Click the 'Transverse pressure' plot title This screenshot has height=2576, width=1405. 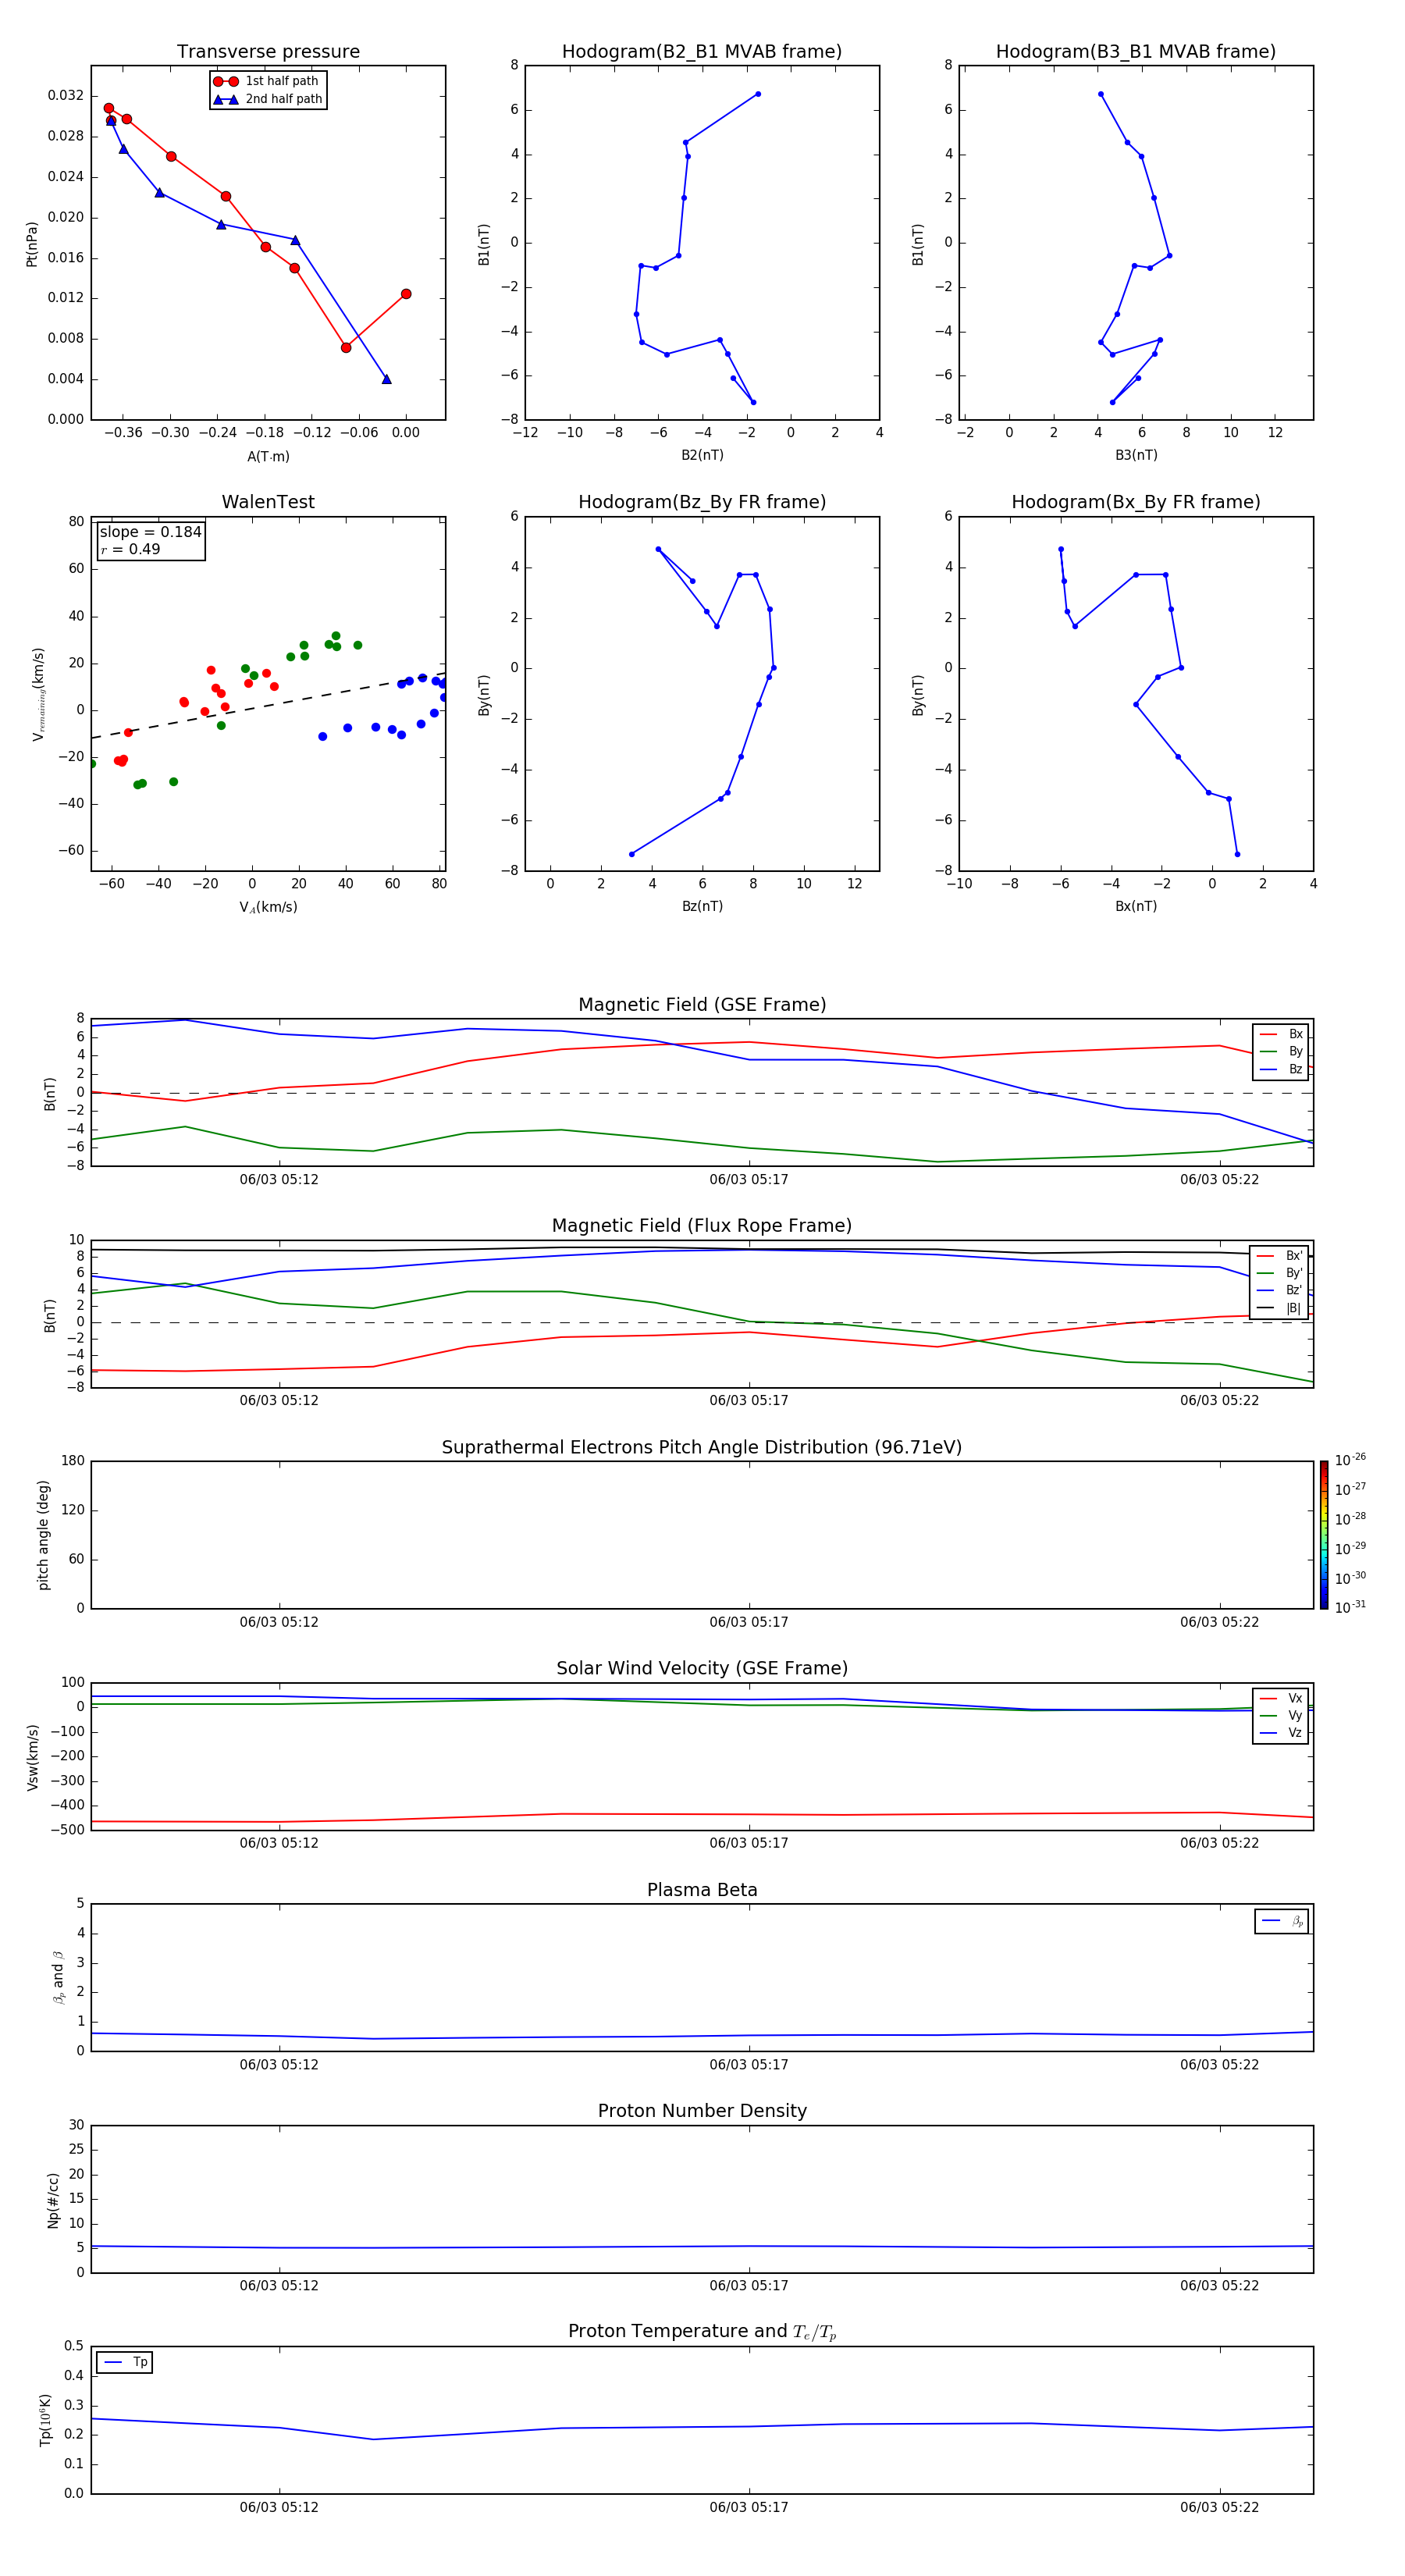coord(268,52)
